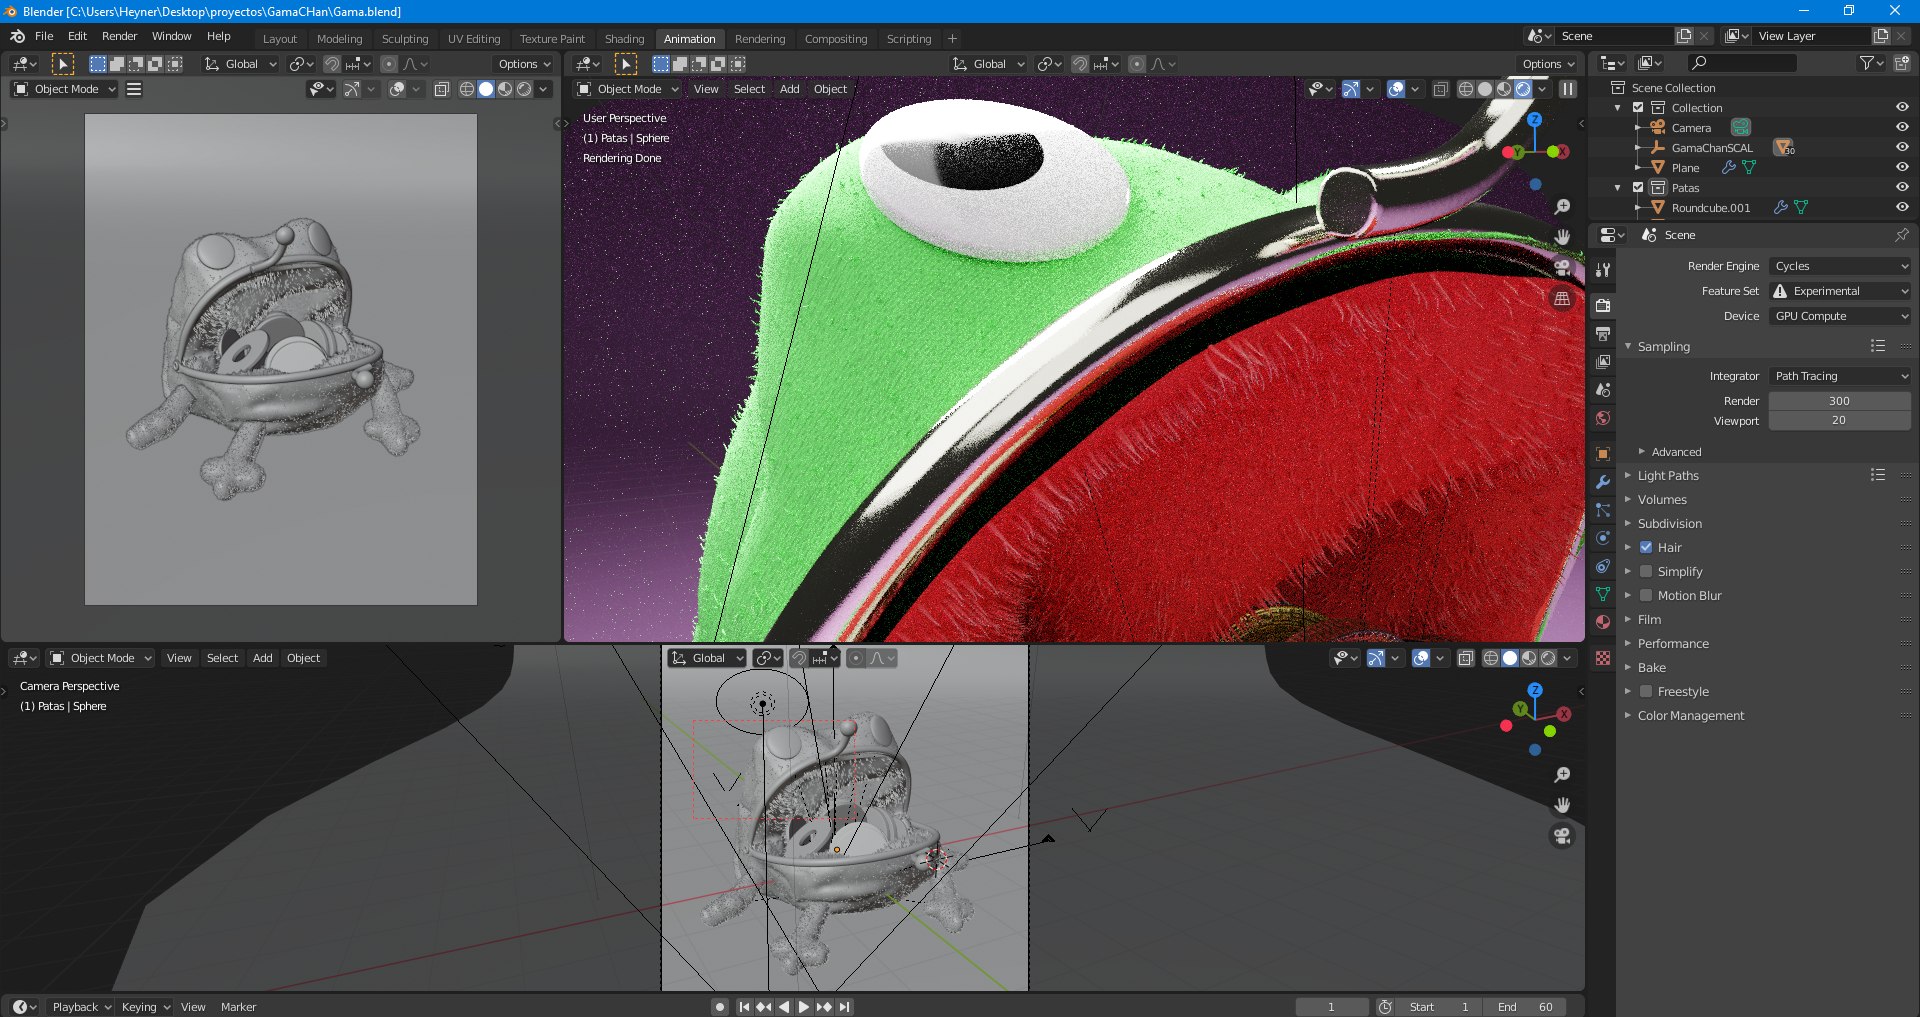The width and height of the screenshot is (1920, 1017).
Task: Open the World properties tab icon
Action: [x=1603, y=418]
